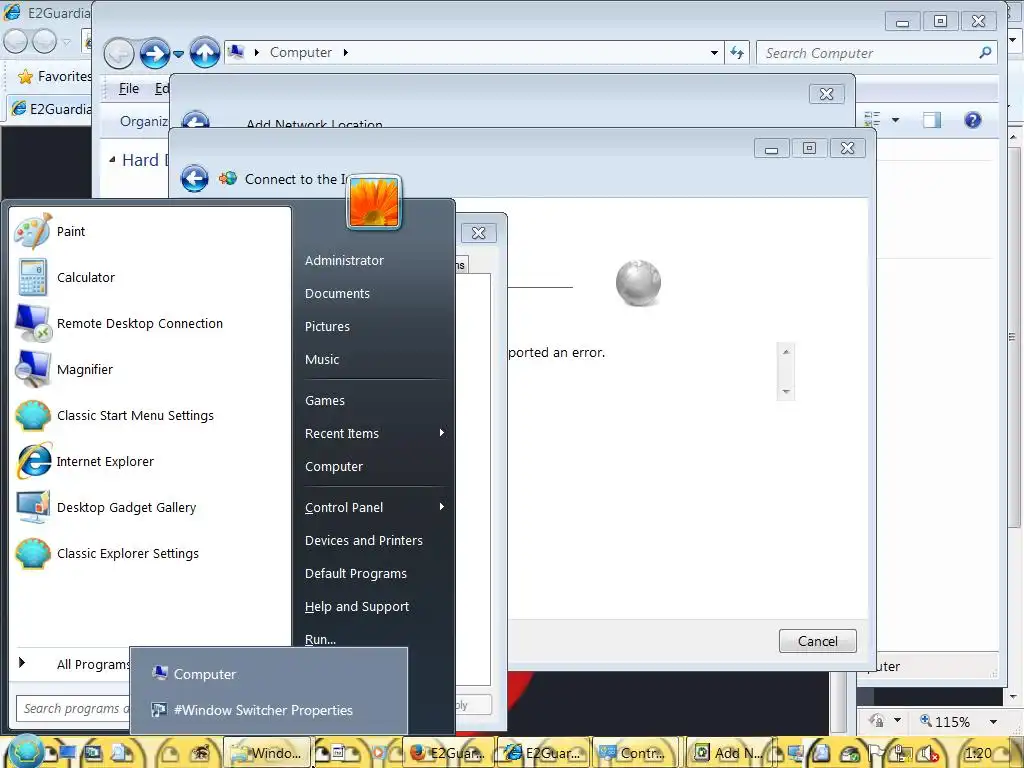Click the scroll down arrow in error details box
1024x768 pixels.
[786, 392]
